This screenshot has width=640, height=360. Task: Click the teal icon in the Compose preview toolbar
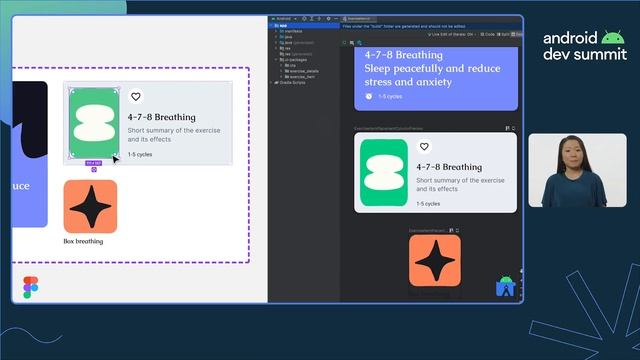tap(359, 42)
